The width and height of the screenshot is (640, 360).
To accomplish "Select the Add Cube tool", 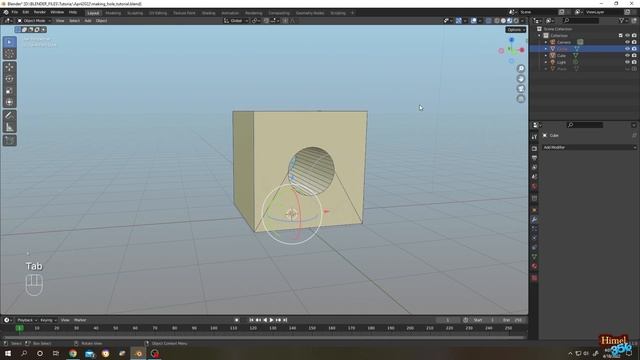I will [10, 141].
